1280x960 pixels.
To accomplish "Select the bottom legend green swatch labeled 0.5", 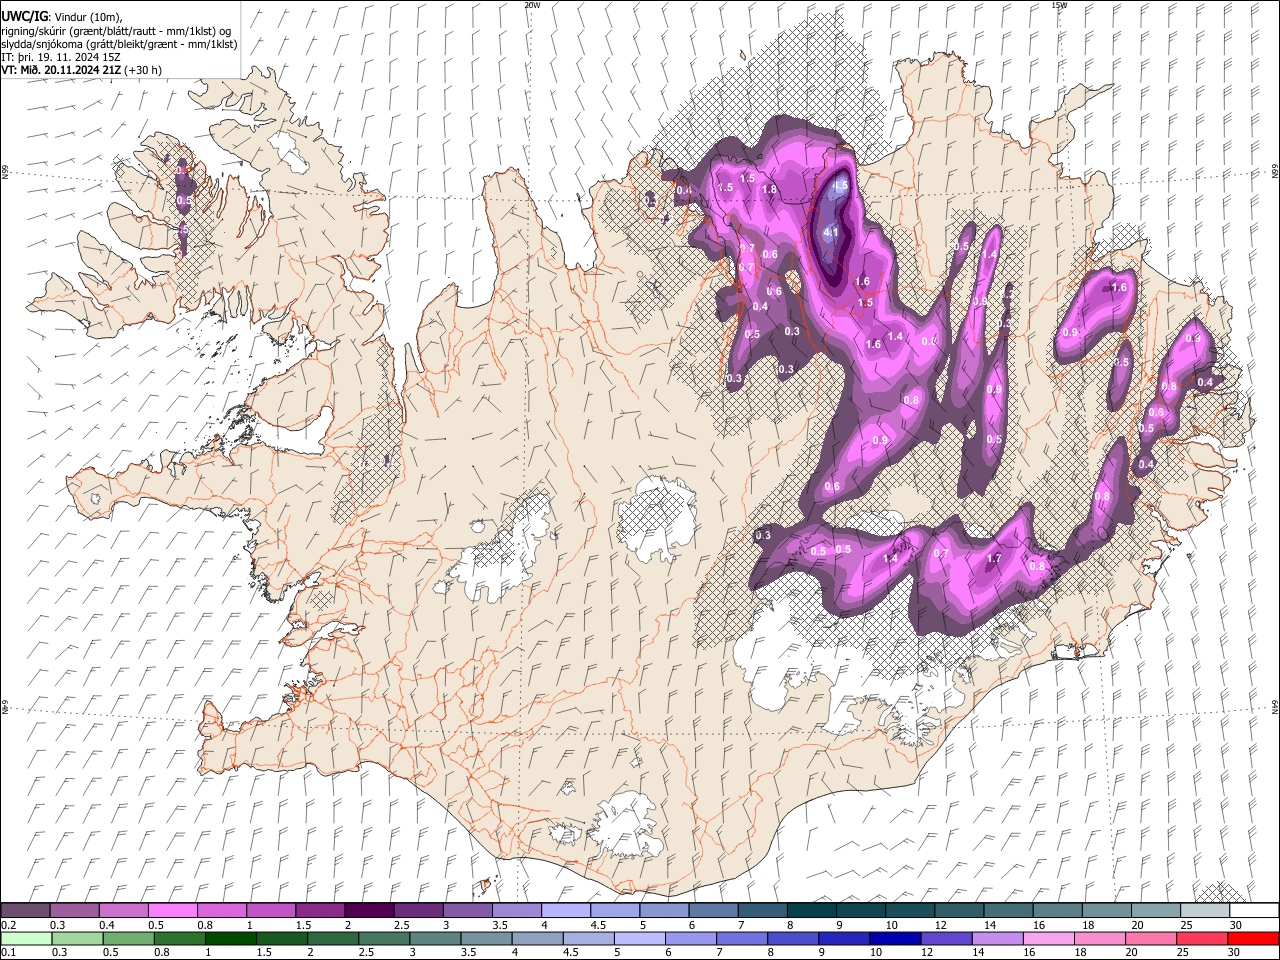I will pos(128,938).
